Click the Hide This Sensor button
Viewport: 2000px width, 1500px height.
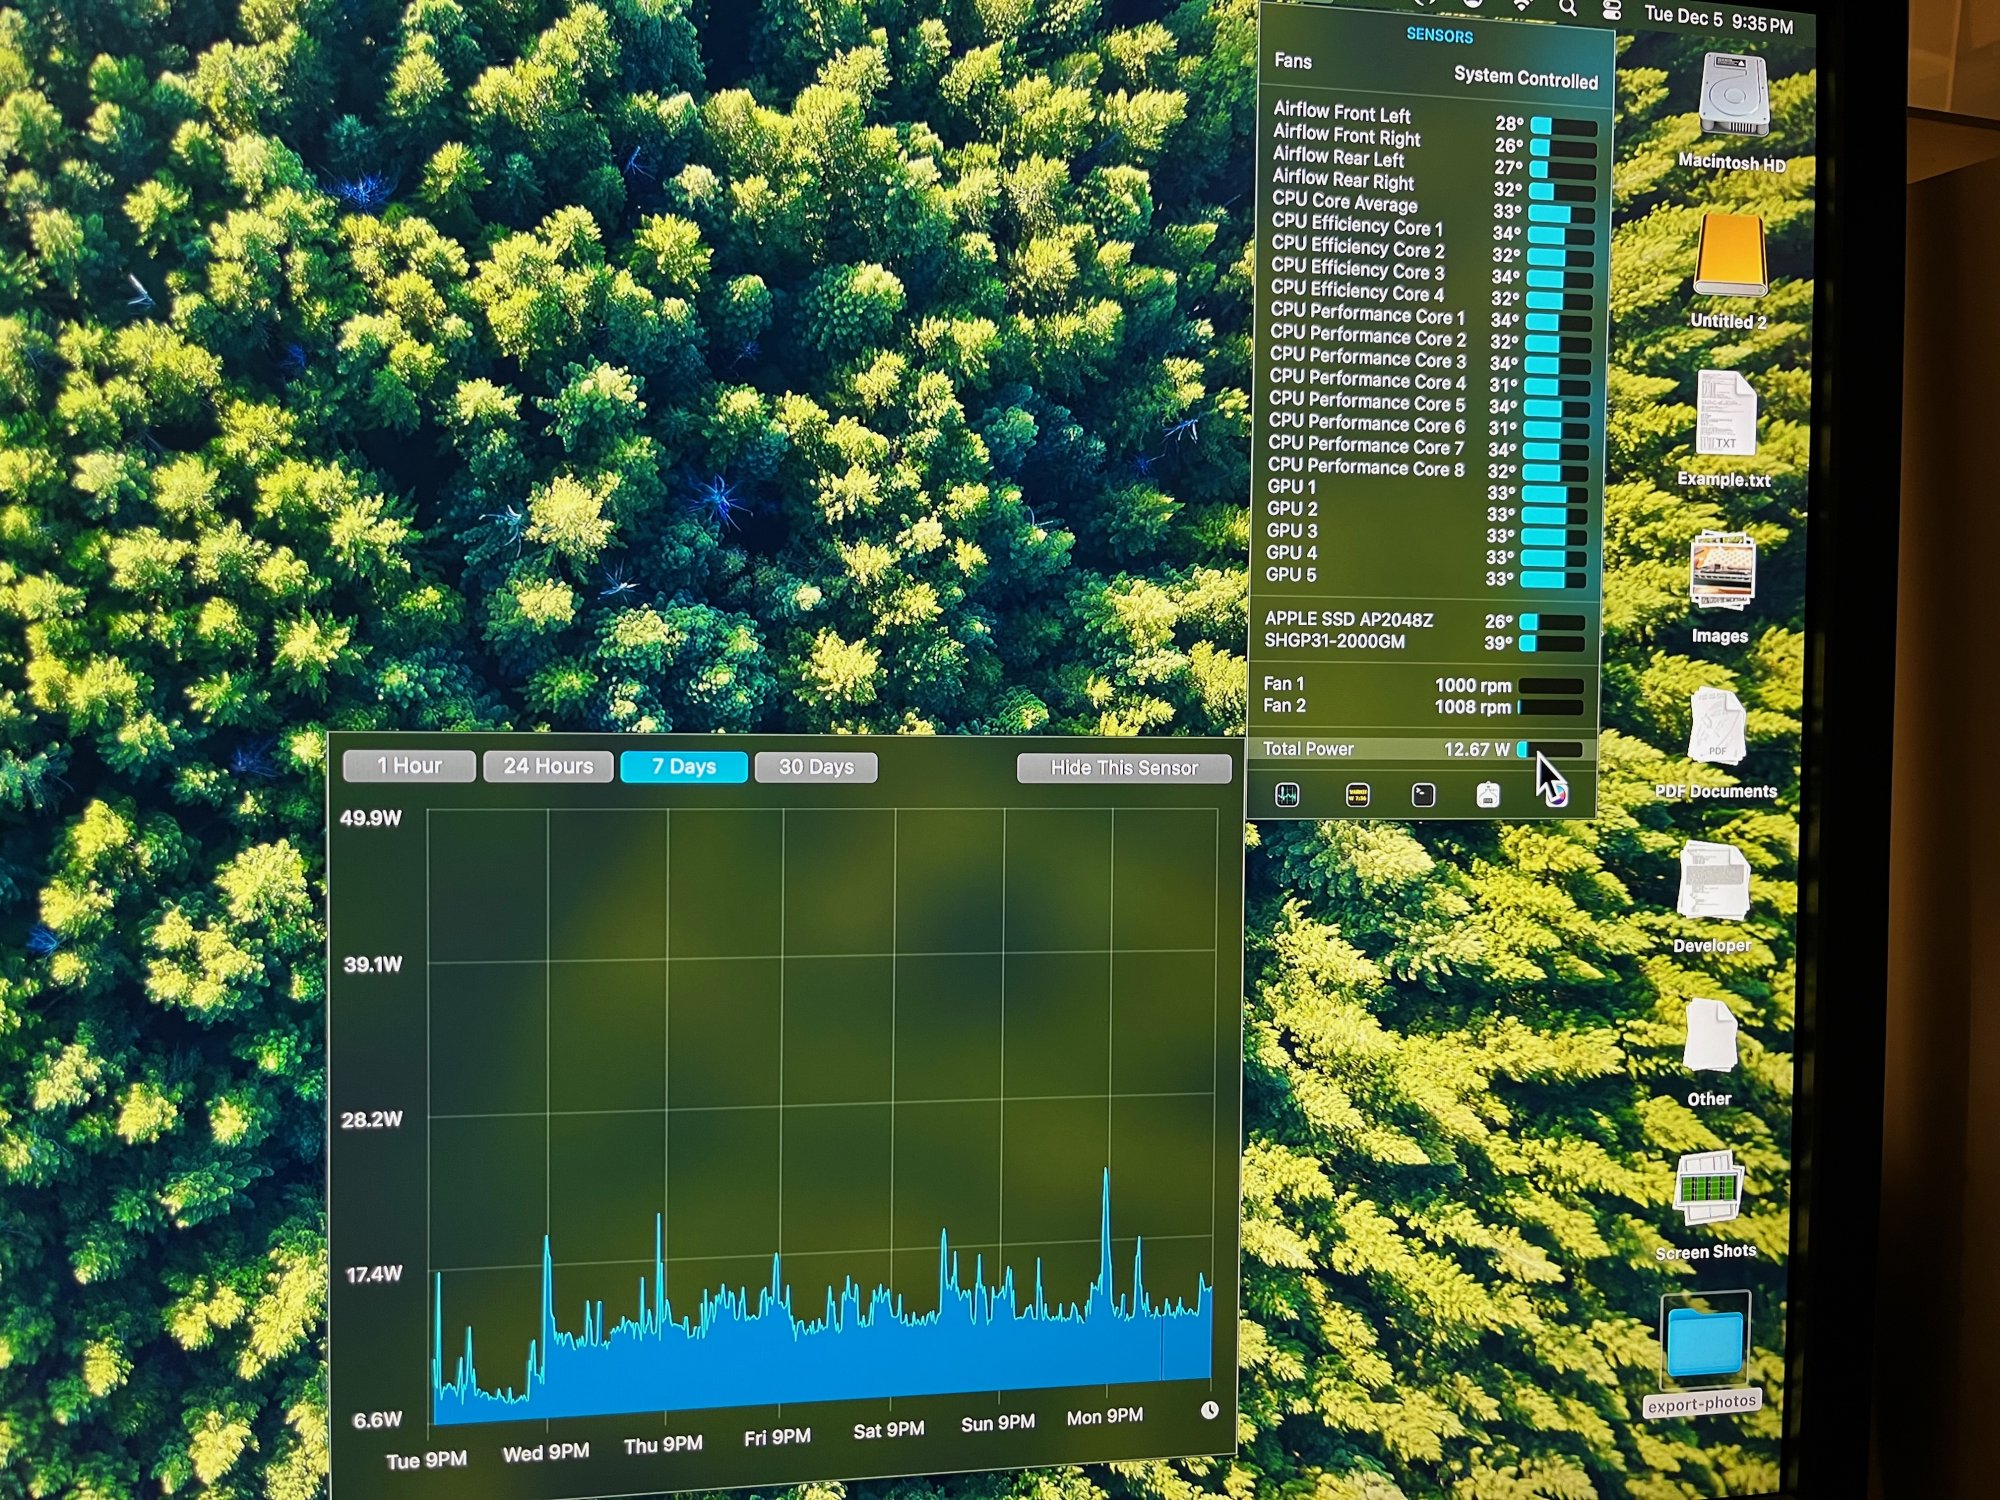pos(1123,768)
